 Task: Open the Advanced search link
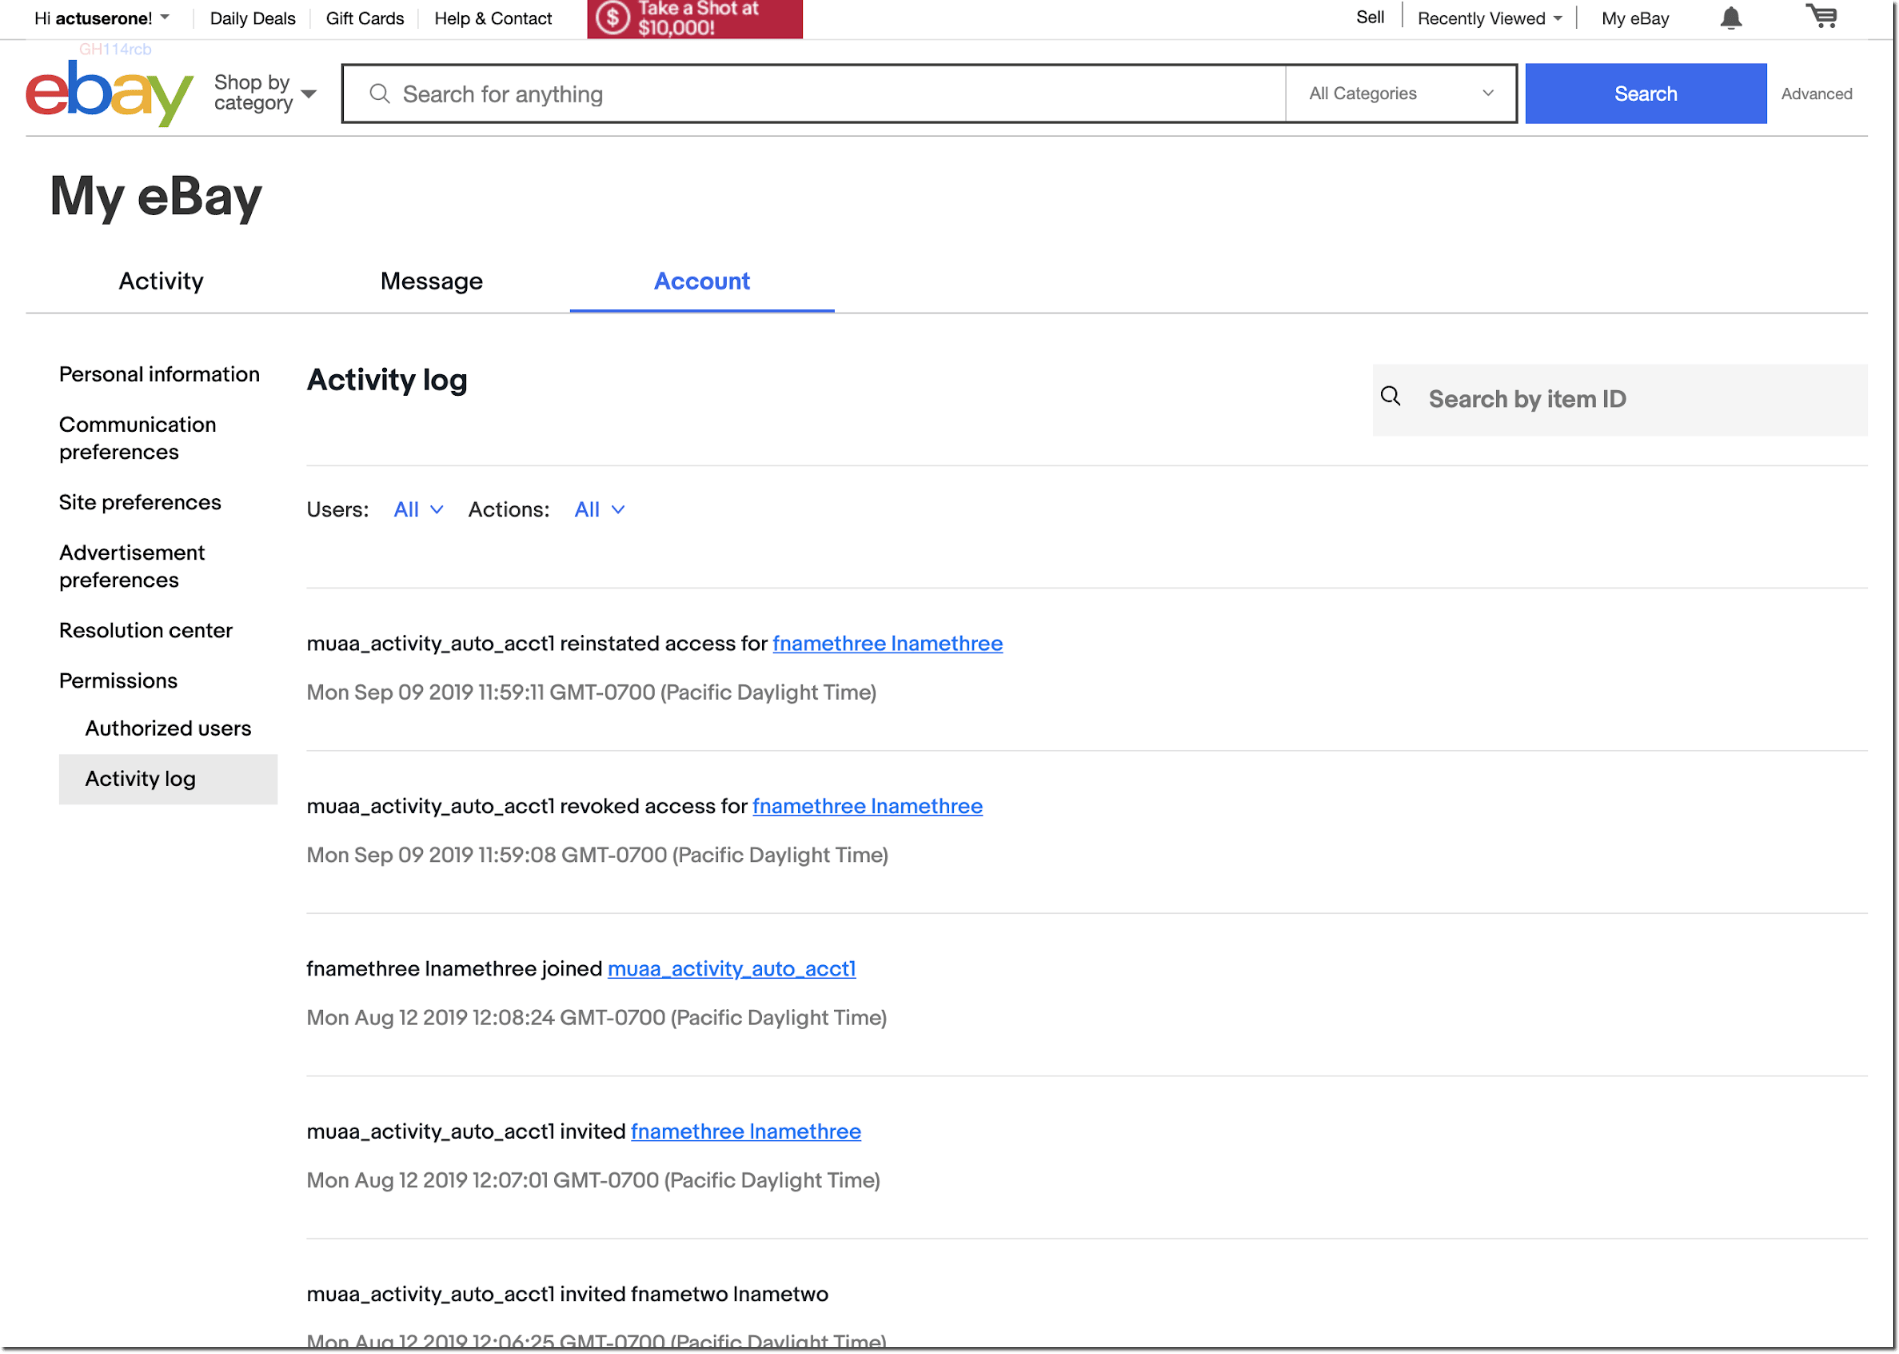click(1816, 93)
